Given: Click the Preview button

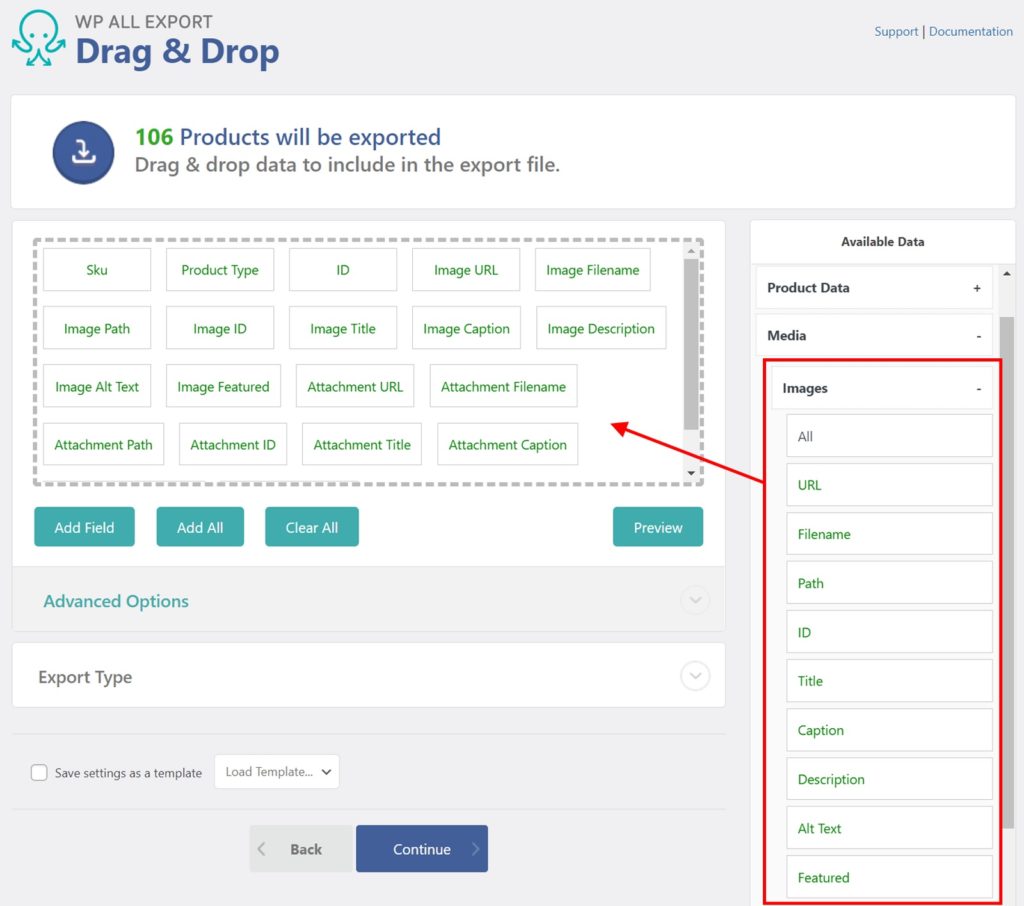Looking at the screenshot, I should point(657,526).
